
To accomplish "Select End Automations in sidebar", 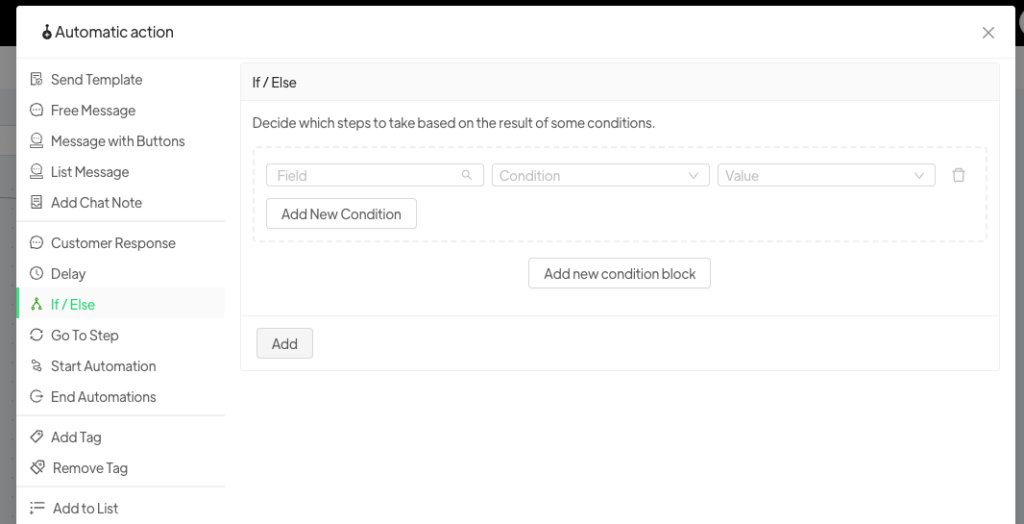I will click(x=103, y=397).
